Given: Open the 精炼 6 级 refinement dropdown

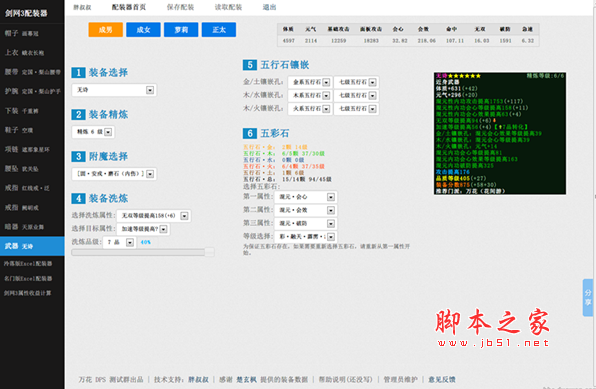Looking at the screenshot, I should tap(94, 132).
